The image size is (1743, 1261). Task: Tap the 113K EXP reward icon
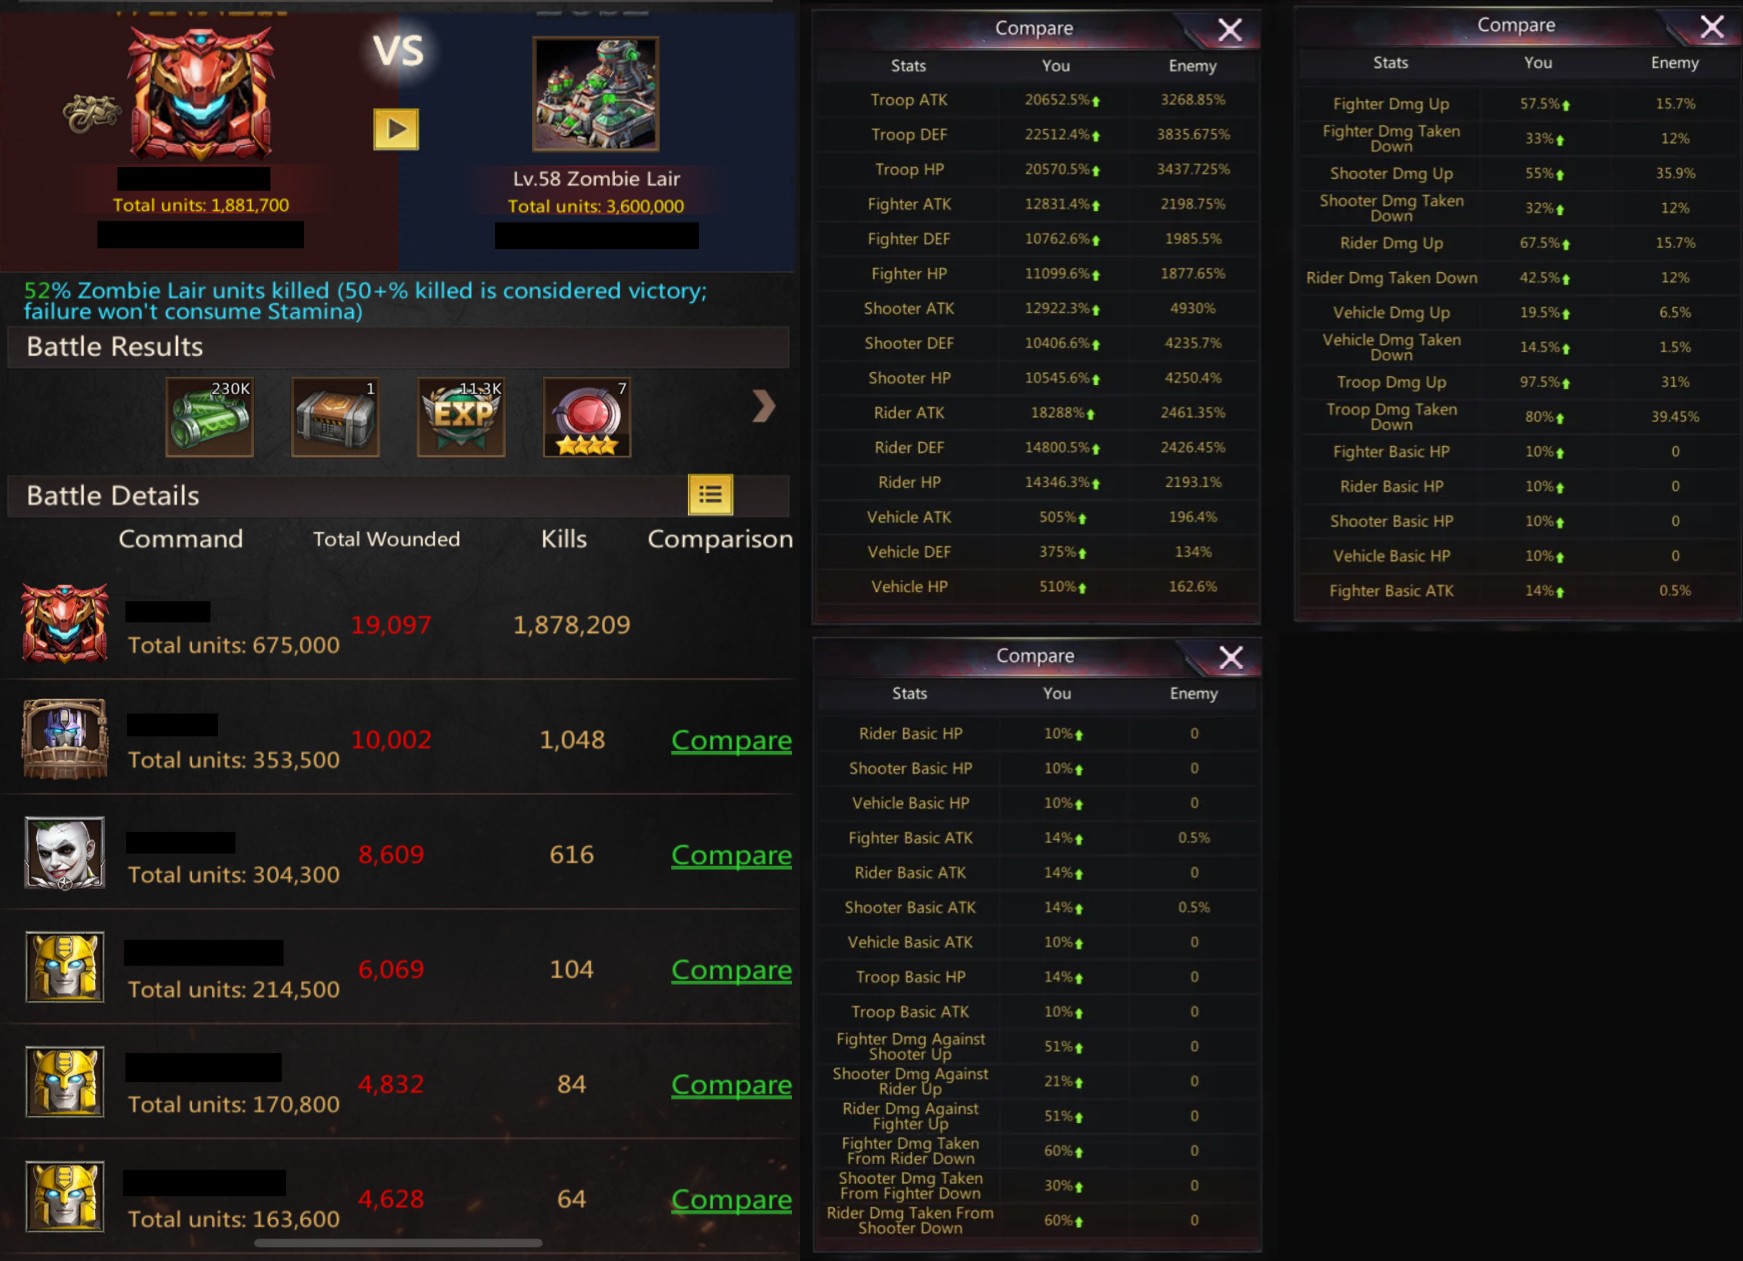[x=461, y=417]
